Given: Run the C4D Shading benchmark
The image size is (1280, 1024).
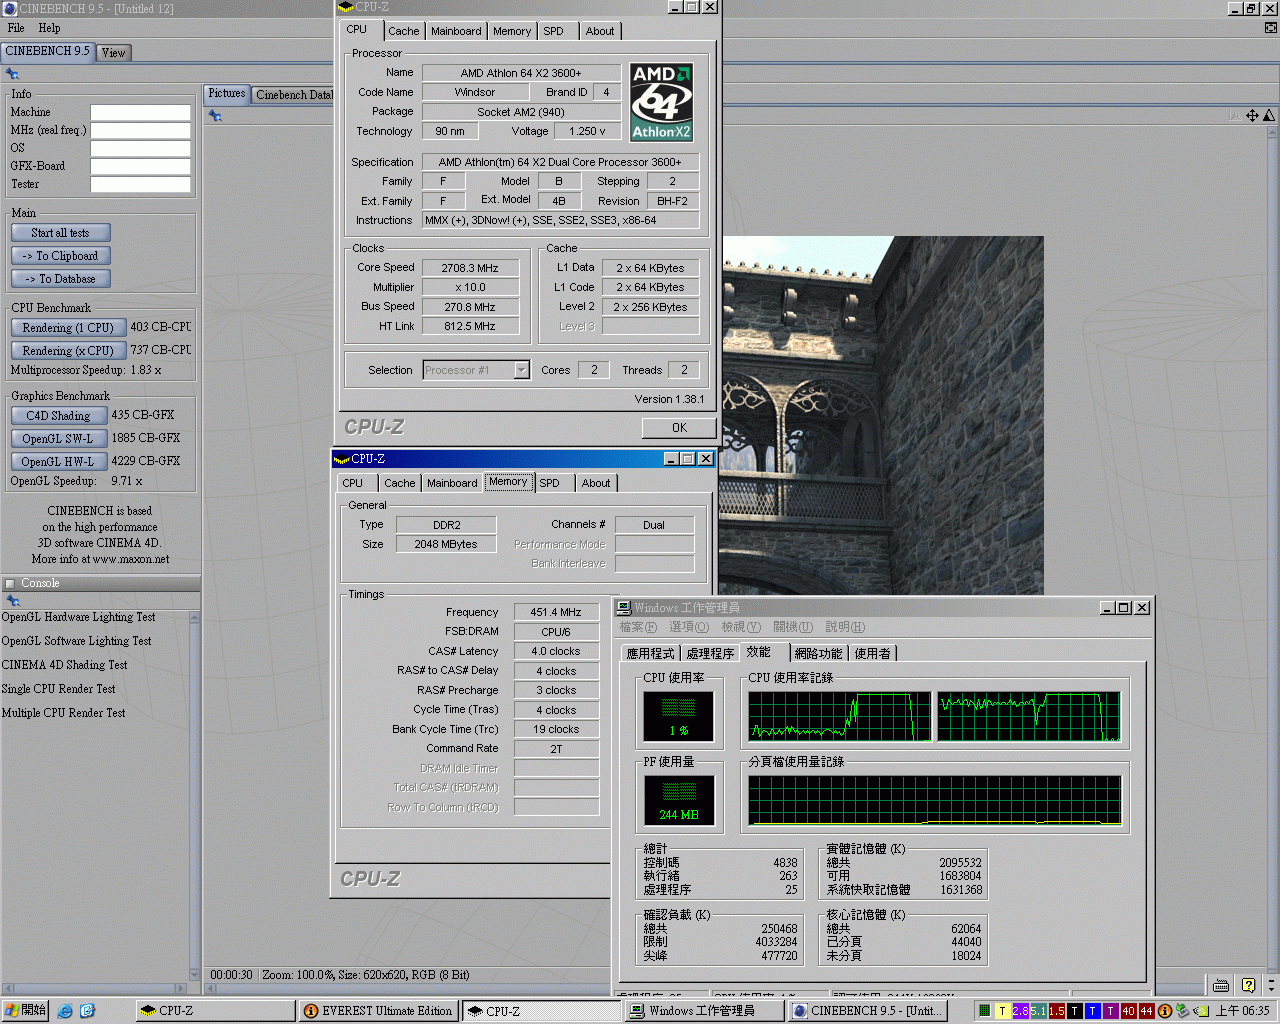Looking at the screenshot, I should [x=58, y=416].
